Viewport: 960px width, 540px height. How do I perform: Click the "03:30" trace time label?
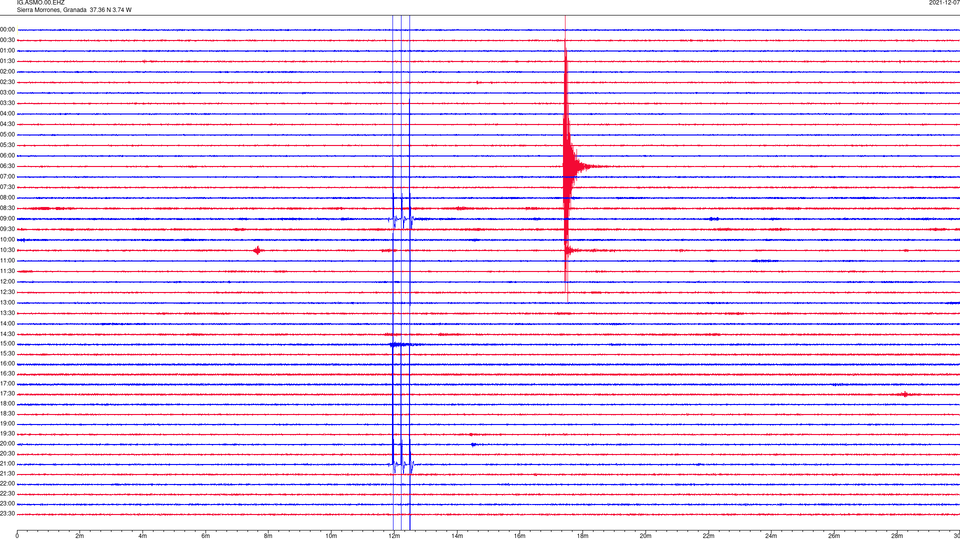click(x=7, y=103)
